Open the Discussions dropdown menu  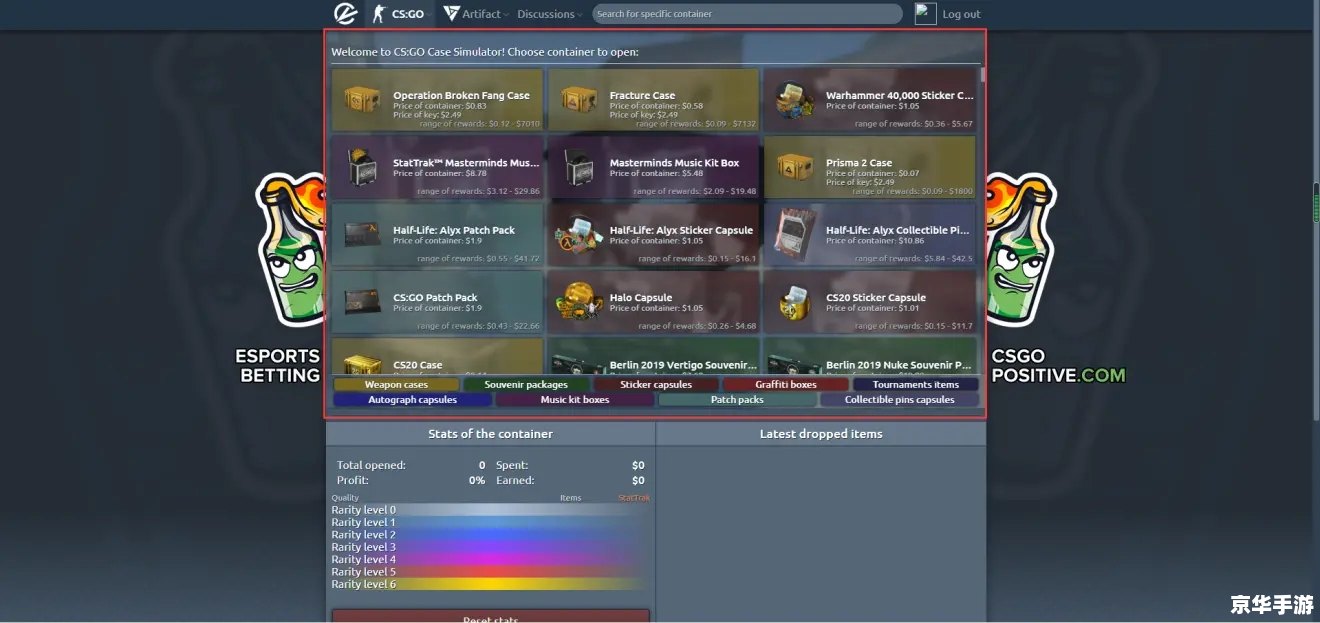coord(551,14)
